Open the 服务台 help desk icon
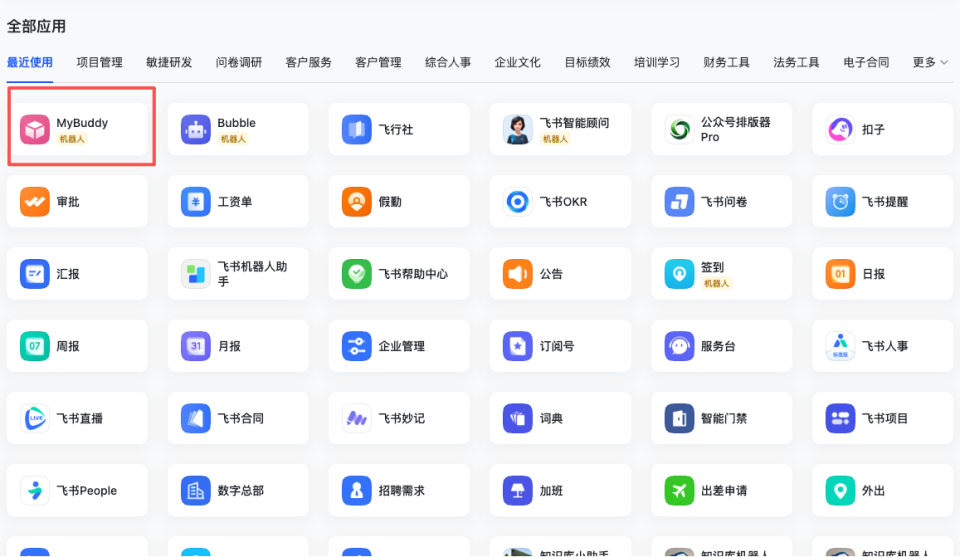 click(x=679, y=346)
